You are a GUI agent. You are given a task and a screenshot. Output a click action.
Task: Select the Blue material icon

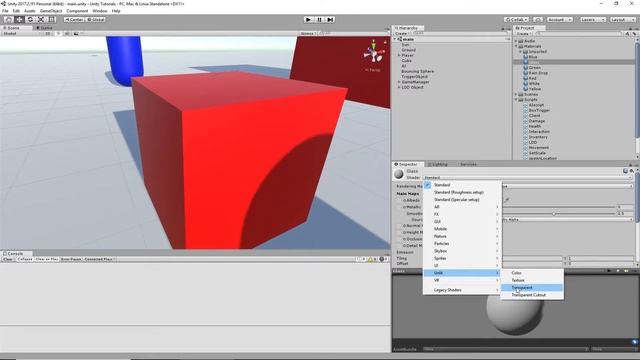[x=526, y=57]
